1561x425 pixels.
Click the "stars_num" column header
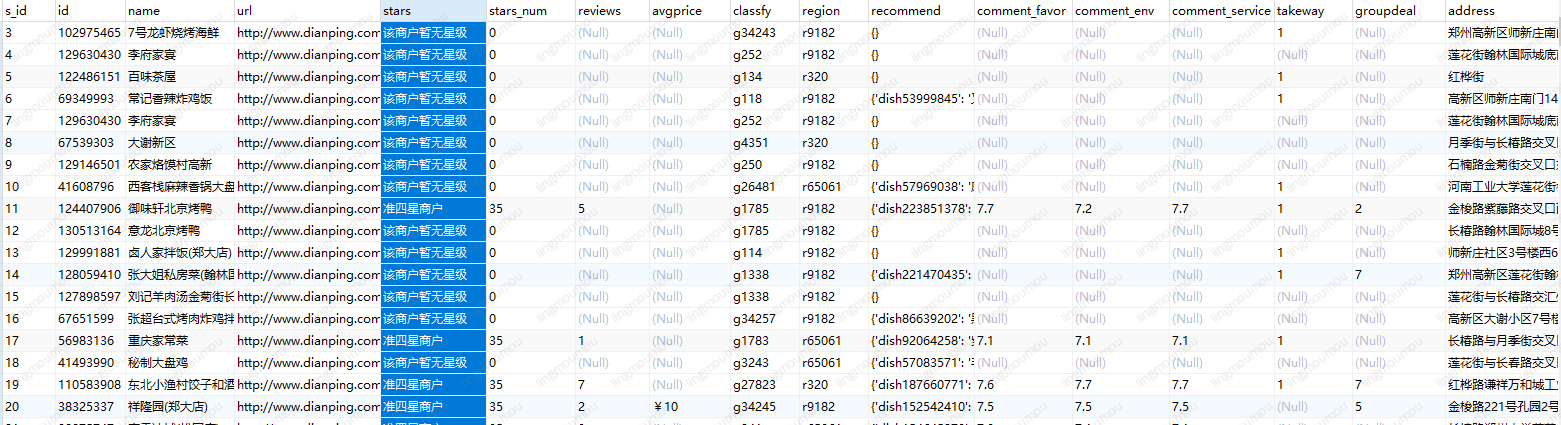coord(529,11)
